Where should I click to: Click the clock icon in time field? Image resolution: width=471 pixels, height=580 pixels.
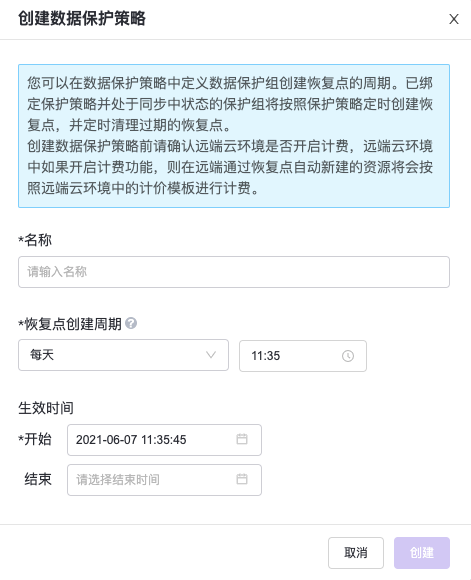click(348, 356)
